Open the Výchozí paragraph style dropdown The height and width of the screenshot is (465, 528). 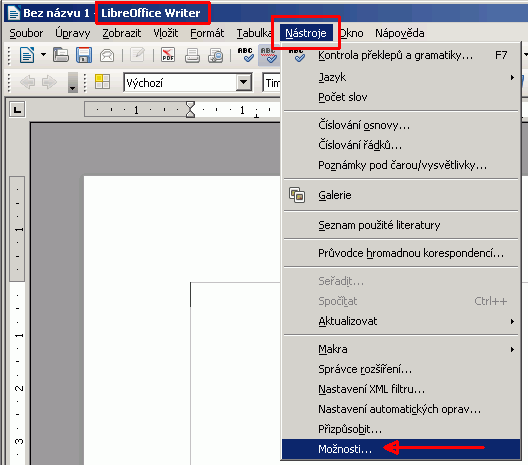[x=243, y=82]
